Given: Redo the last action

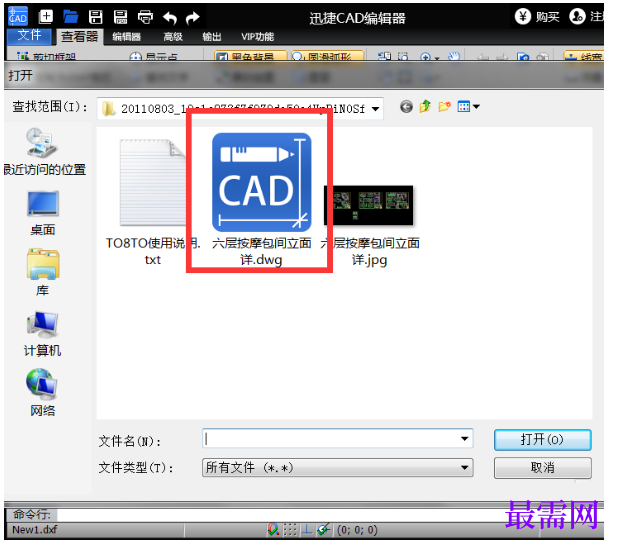Looking at the screenshot, I should click(192, 17).
